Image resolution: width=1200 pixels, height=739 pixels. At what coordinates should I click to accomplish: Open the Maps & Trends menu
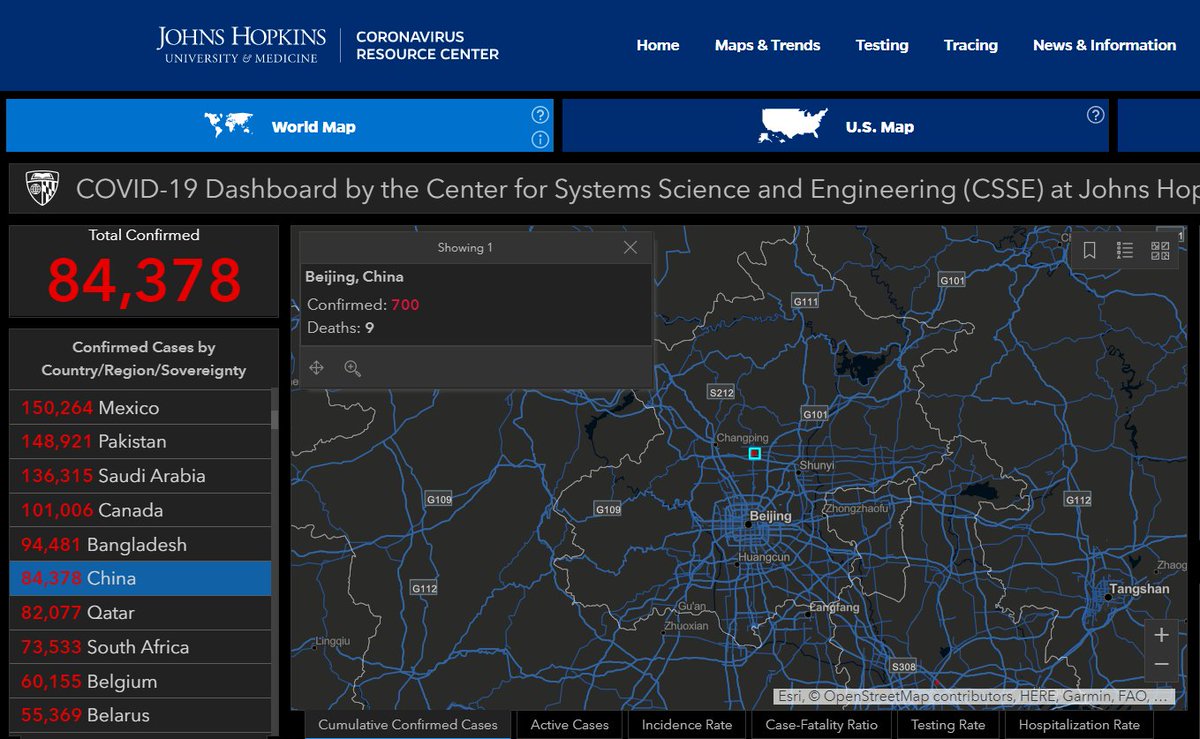click(767, 45)
